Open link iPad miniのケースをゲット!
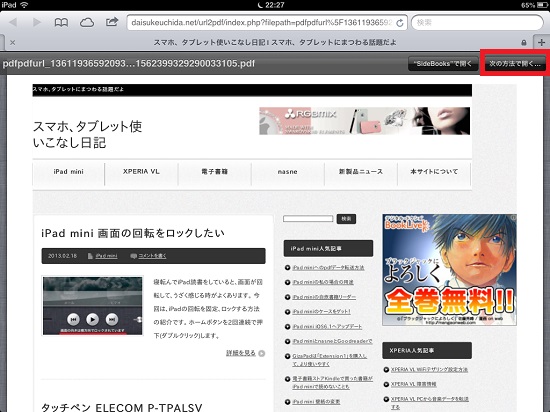The image size is (550, 412). tap(321, 312)
